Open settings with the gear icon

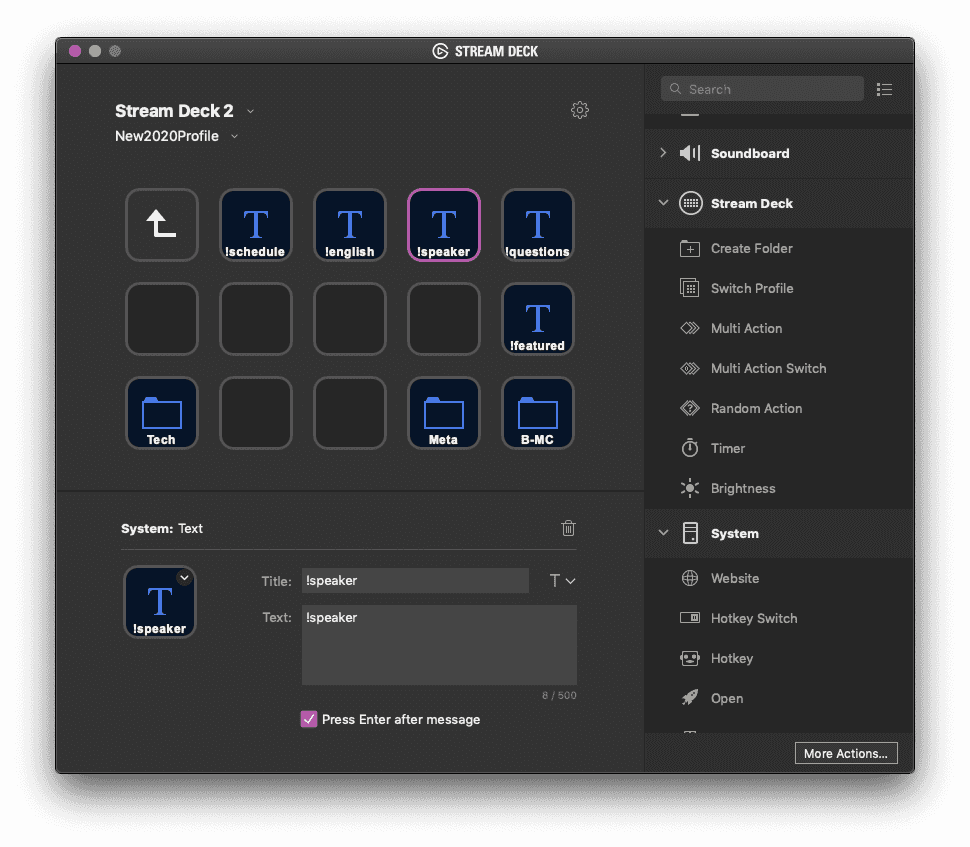[580, 110]
